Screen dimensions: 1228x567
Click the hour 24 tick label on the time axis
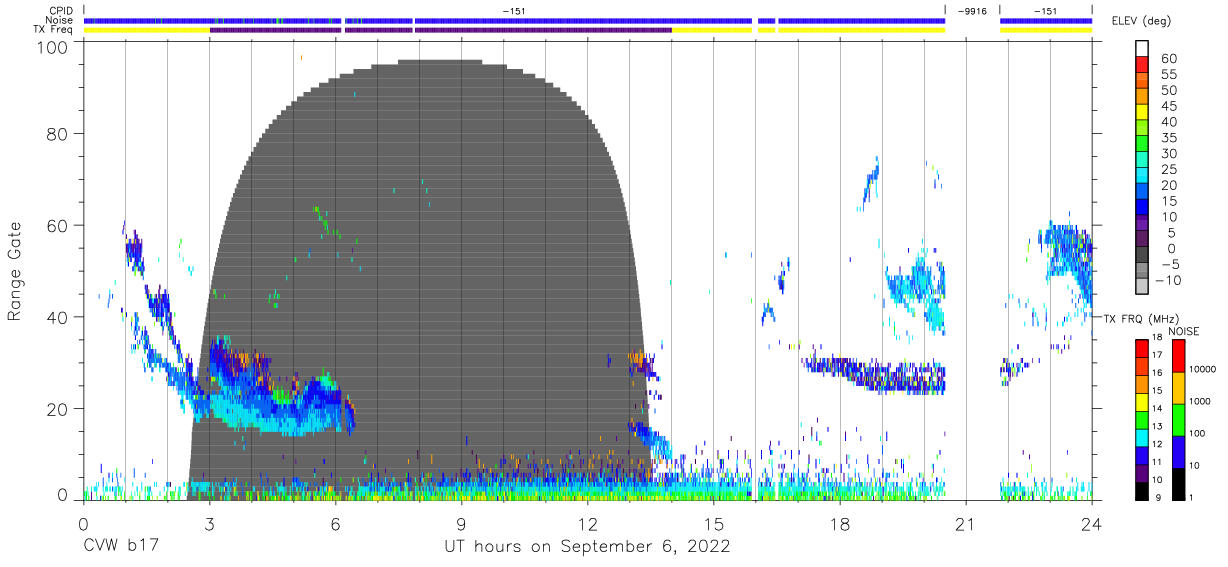1091,524
